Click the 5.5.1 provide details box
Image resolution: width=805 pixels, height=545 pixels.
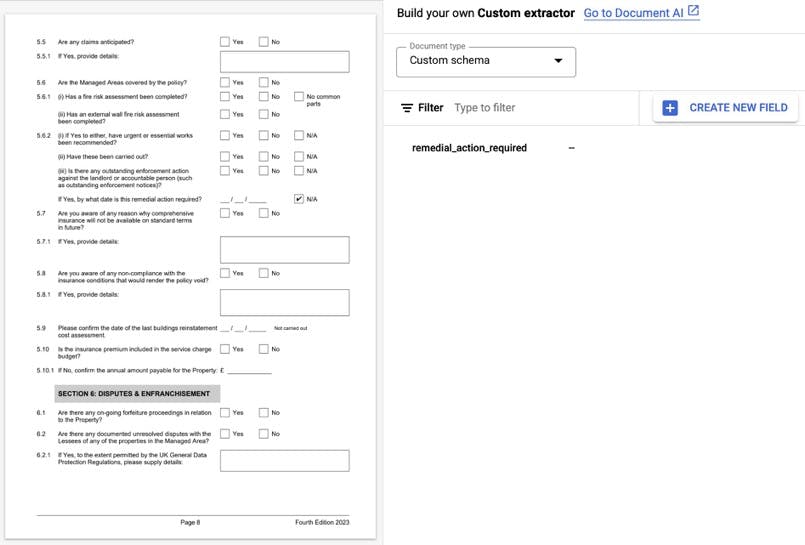285,62
